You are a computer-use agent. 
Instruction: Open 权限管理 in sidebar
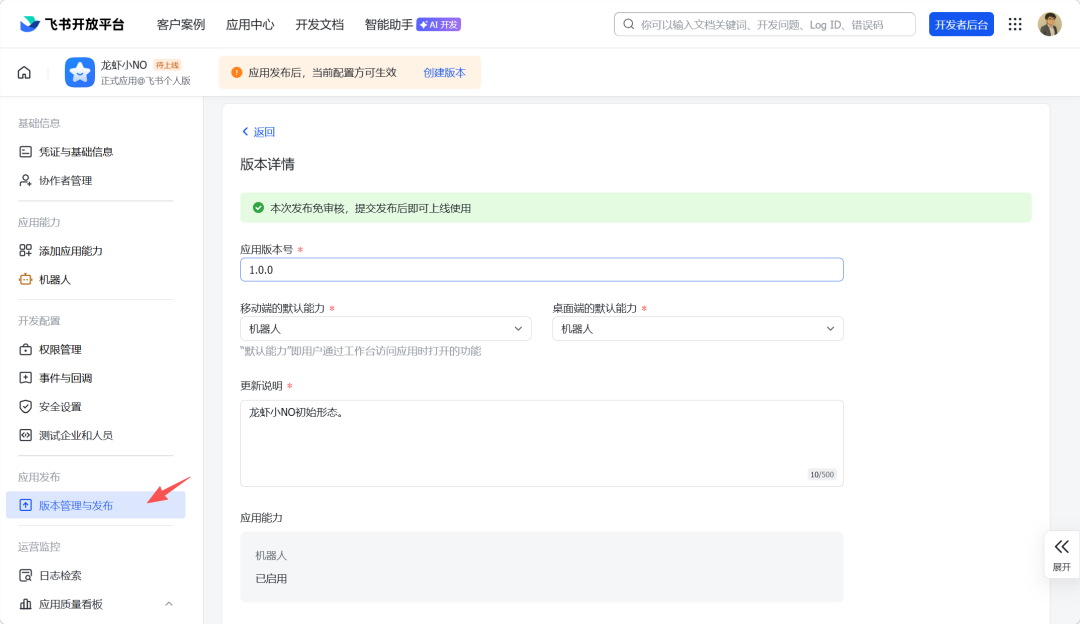pos(60,350)
